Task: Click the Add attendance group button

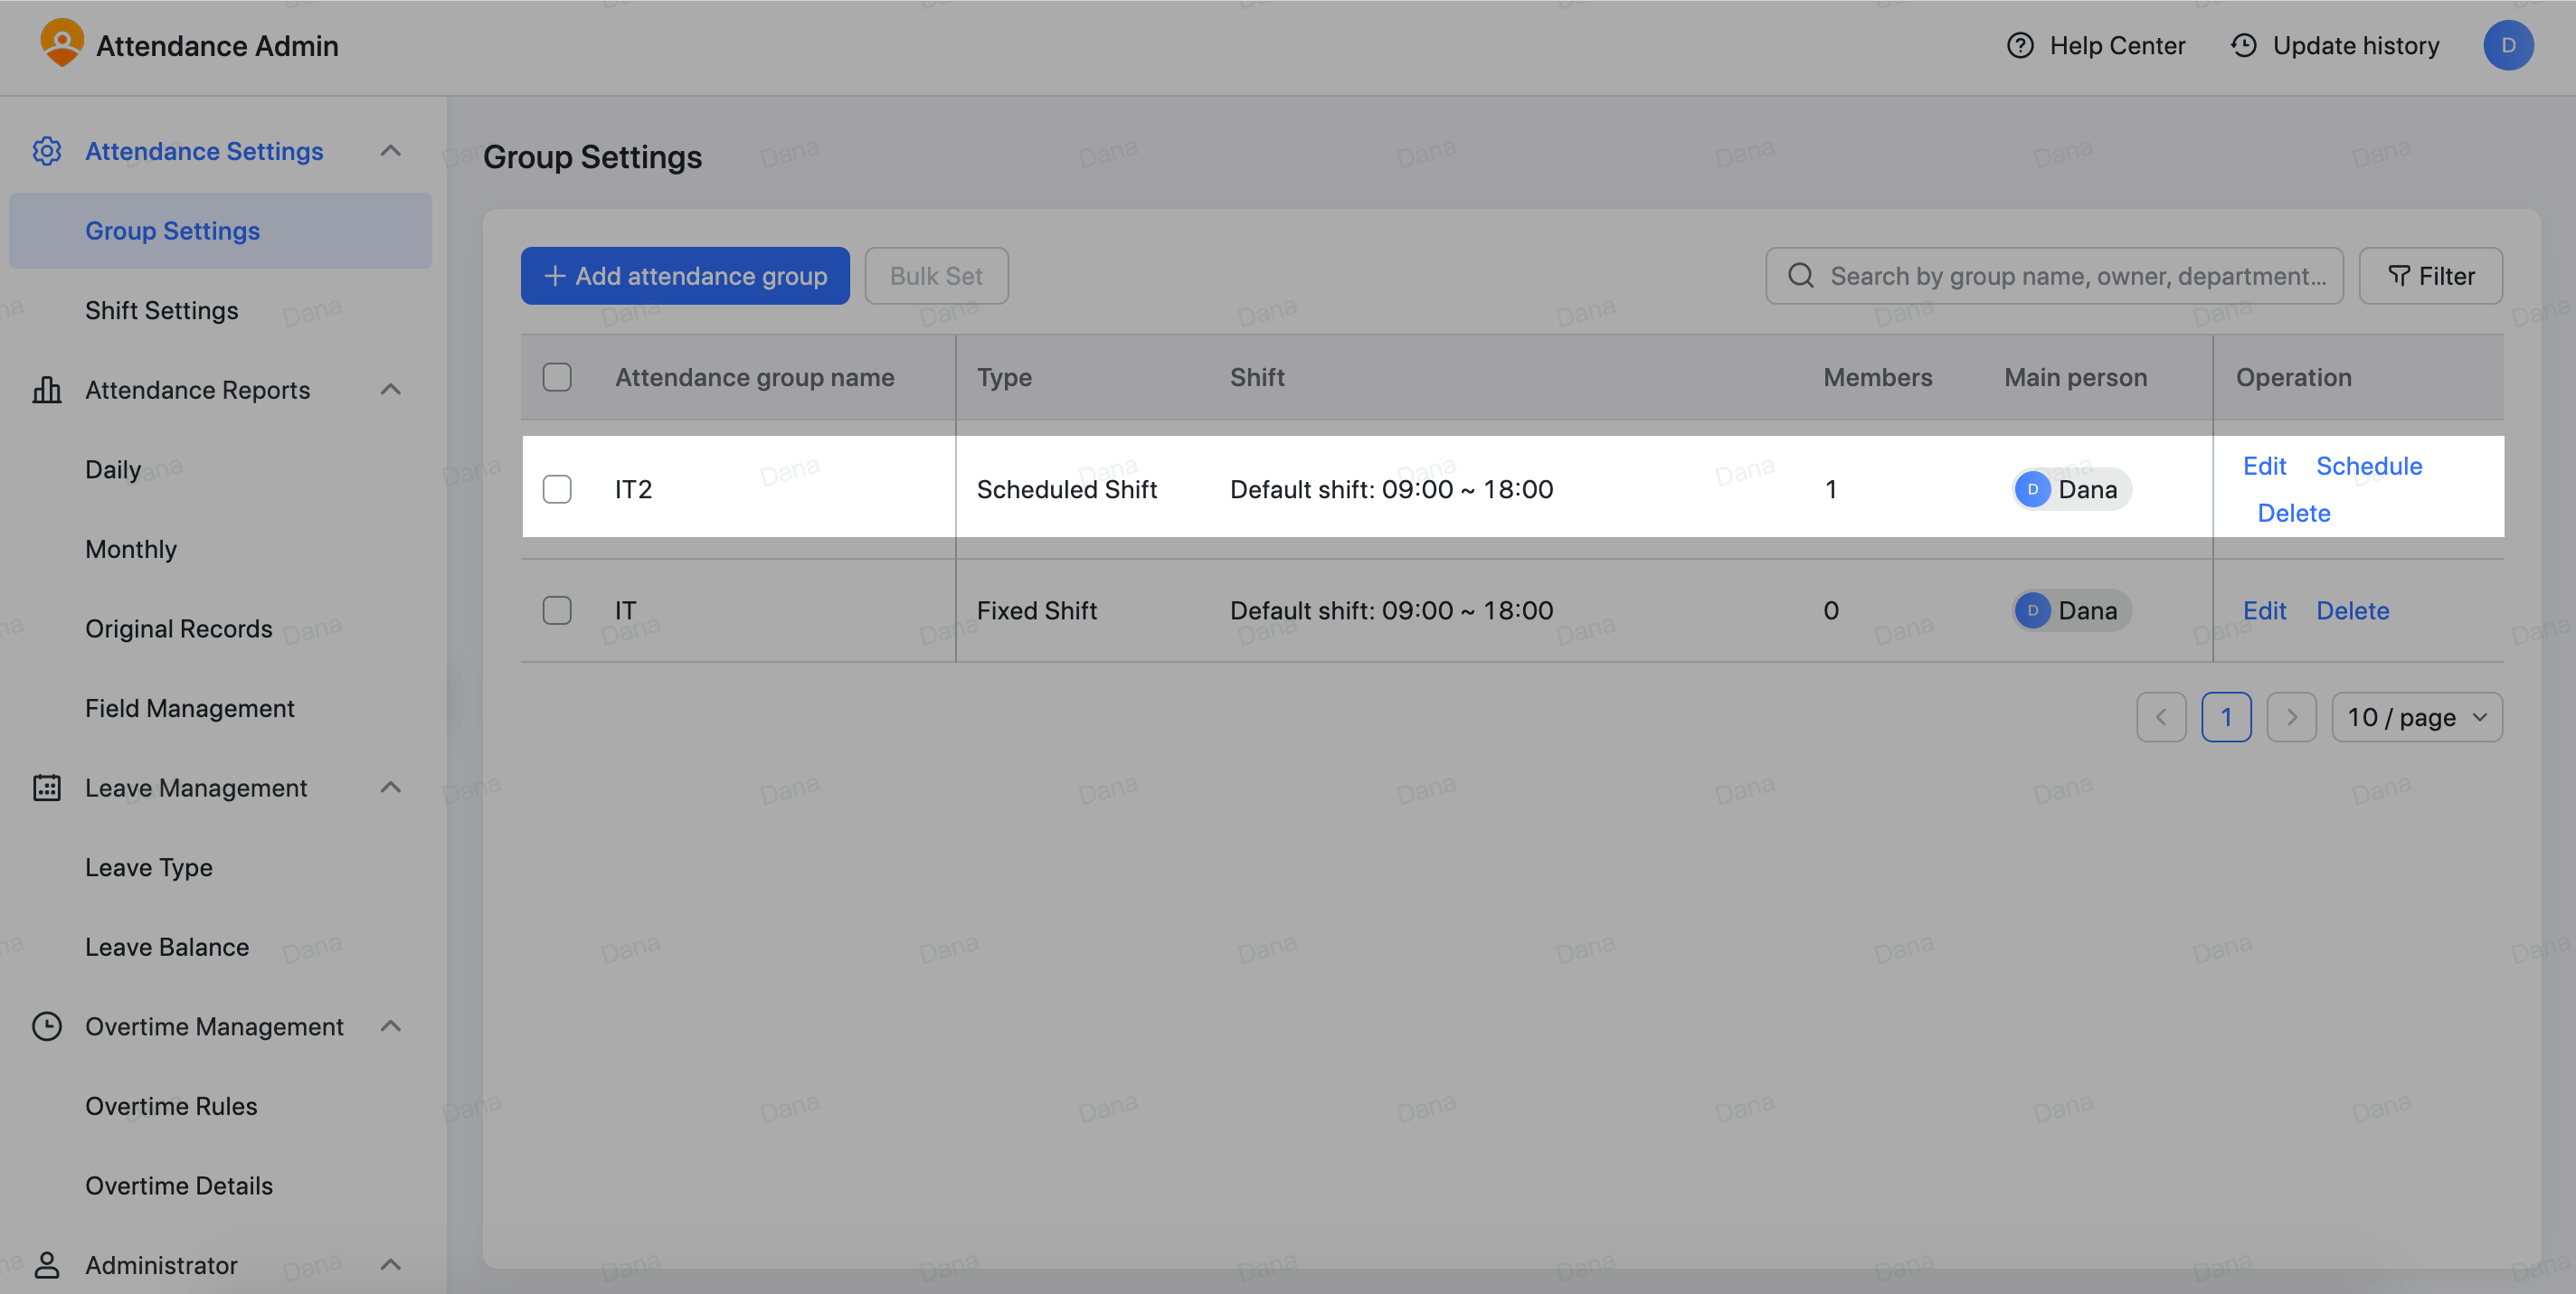Action: (x=685, y=275)
